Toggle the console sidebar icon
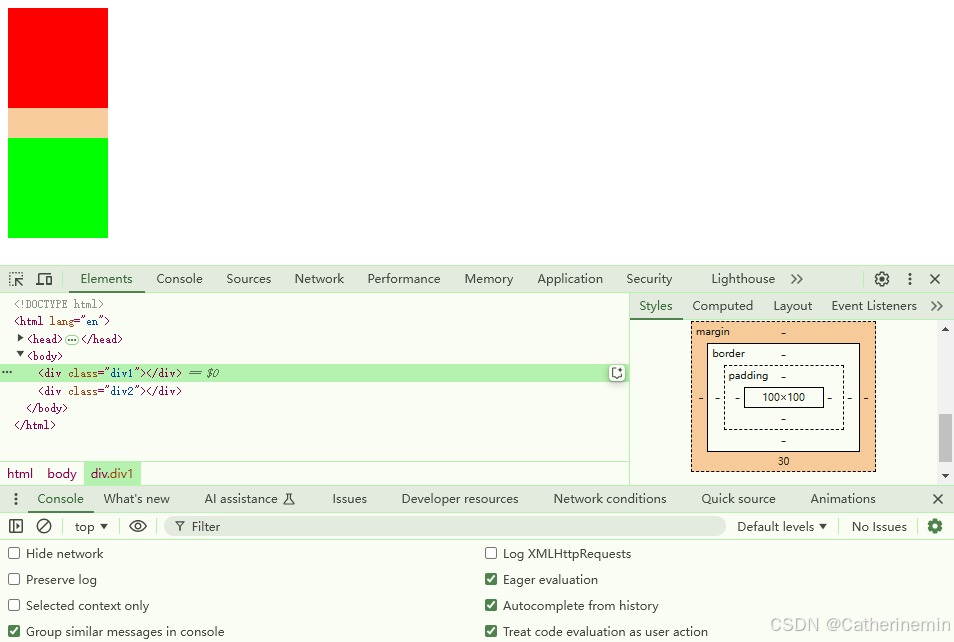954x642 pixels. coord(16,526)
